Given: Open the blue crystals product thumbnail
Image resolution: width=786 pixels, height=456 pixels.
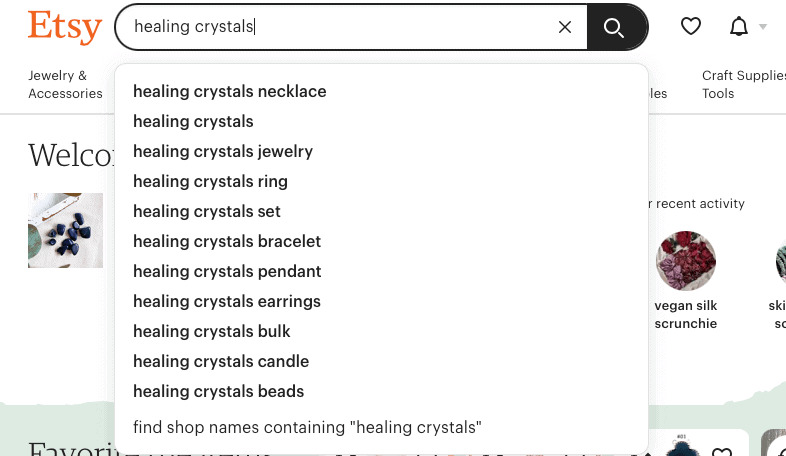Looking at the screenshot, I should 65,230.
